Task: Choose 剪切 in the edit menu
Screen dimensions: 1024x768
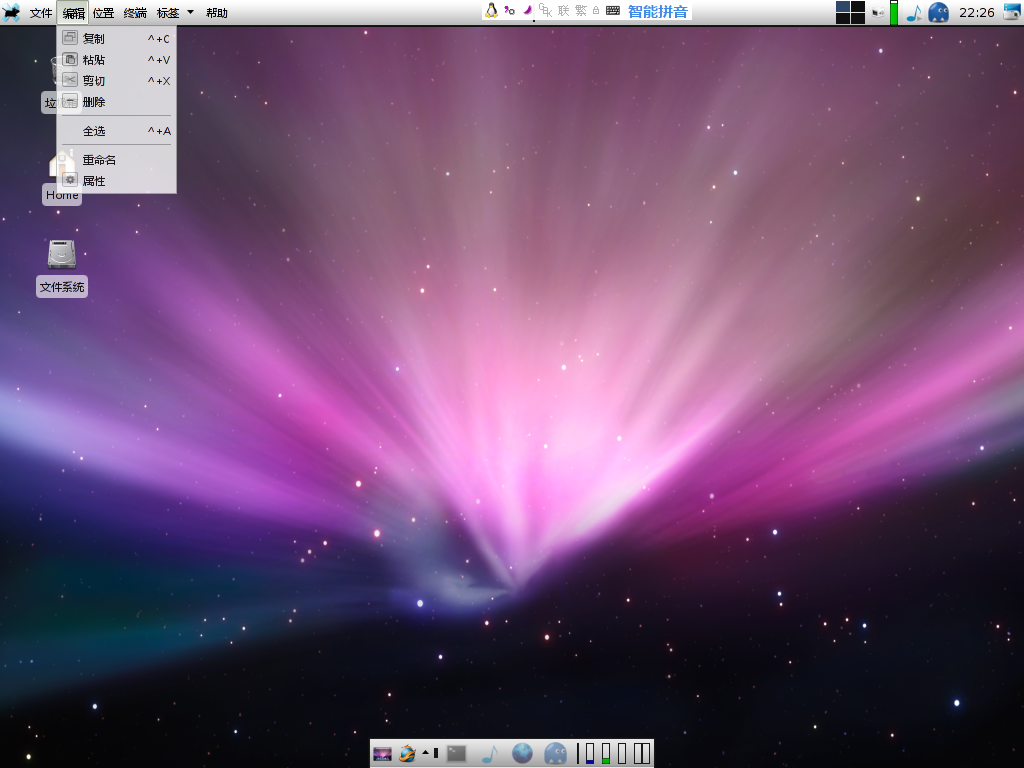Action: click(x=116, y=80)
